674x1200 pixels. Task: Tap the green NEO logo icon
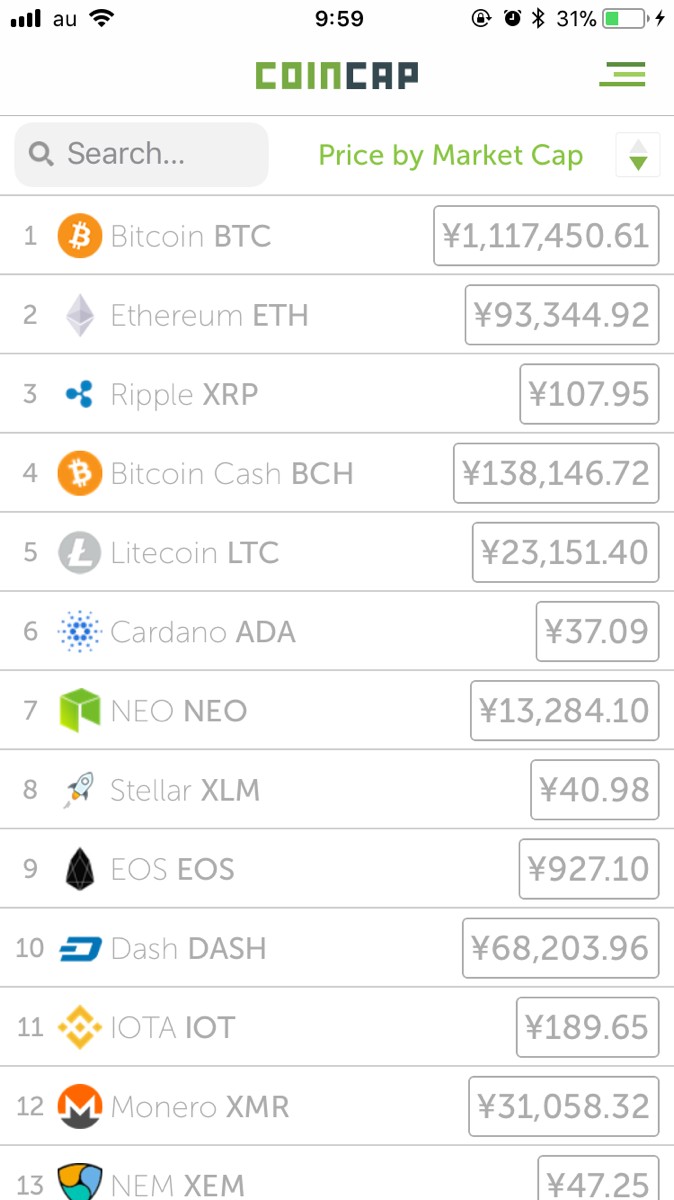[80, 711]
